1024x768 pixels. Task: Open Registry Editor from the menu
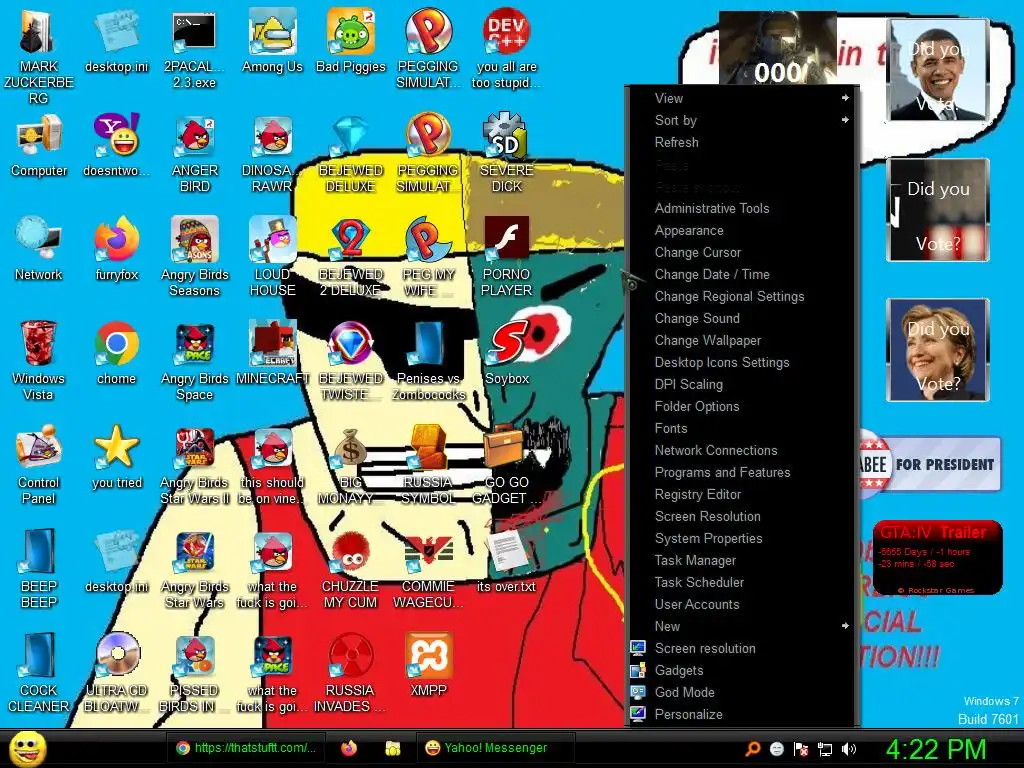click(x=742, y=494)
